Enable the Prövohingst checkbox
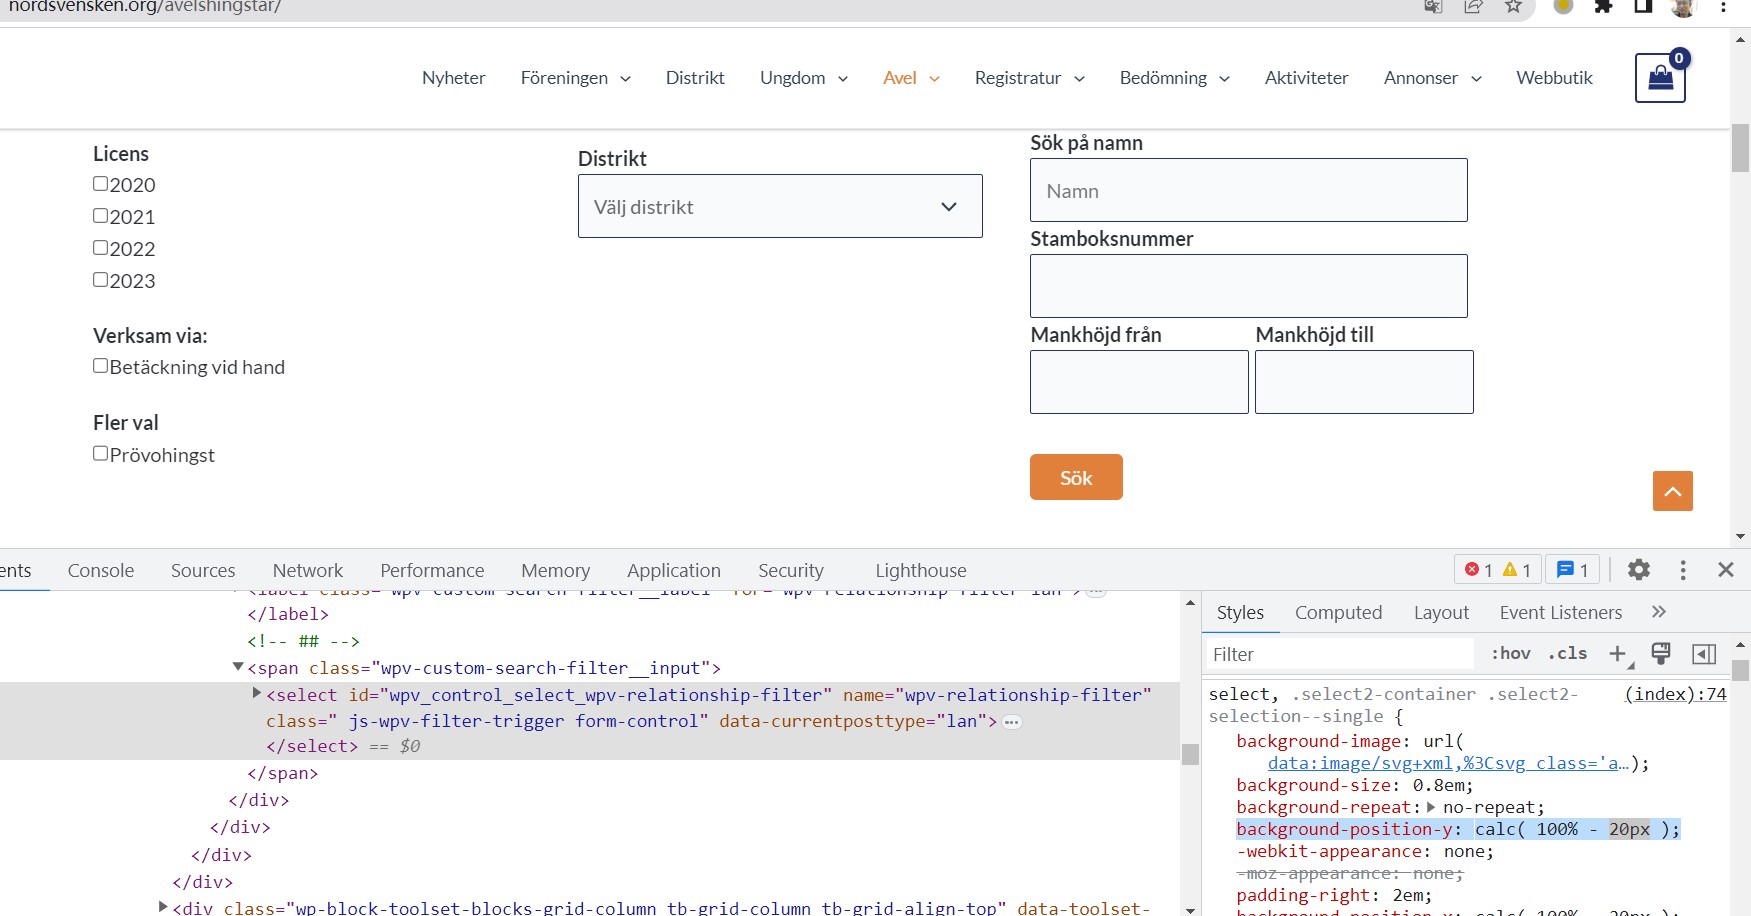 click(x=101, y=454)
